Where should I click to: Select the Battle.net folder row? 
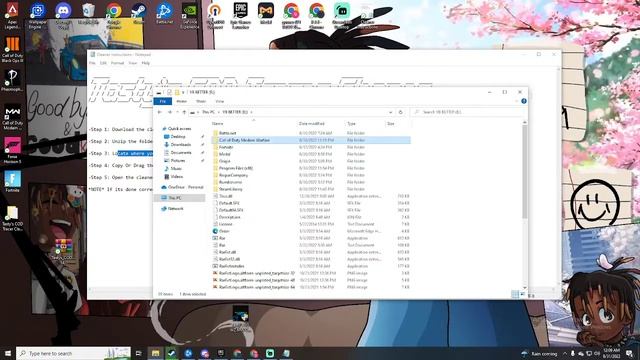coord(311,133)
